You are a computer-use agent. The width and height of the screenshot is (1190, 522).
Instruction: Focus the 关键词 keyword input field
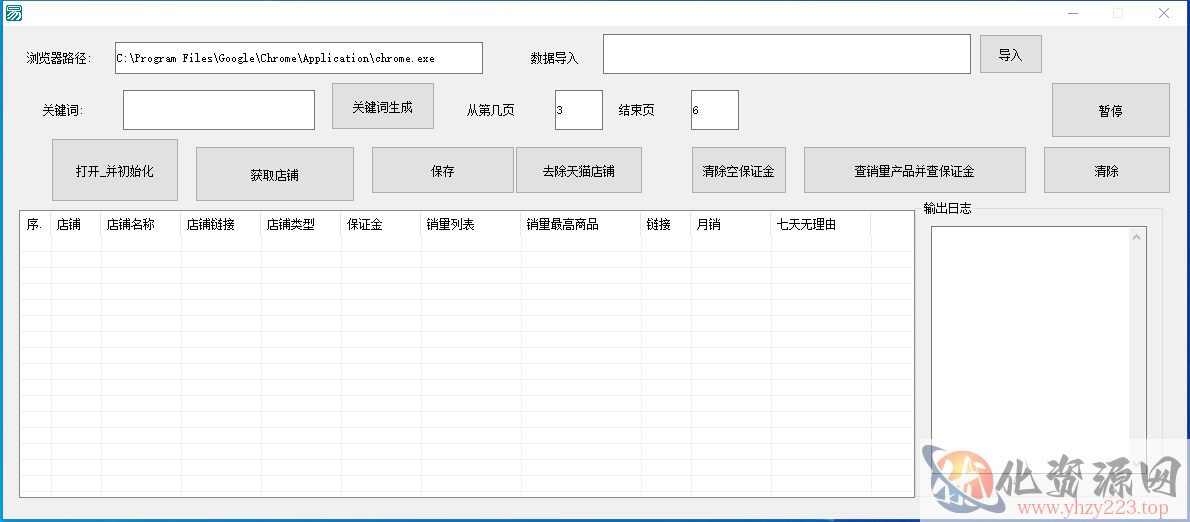219,110
